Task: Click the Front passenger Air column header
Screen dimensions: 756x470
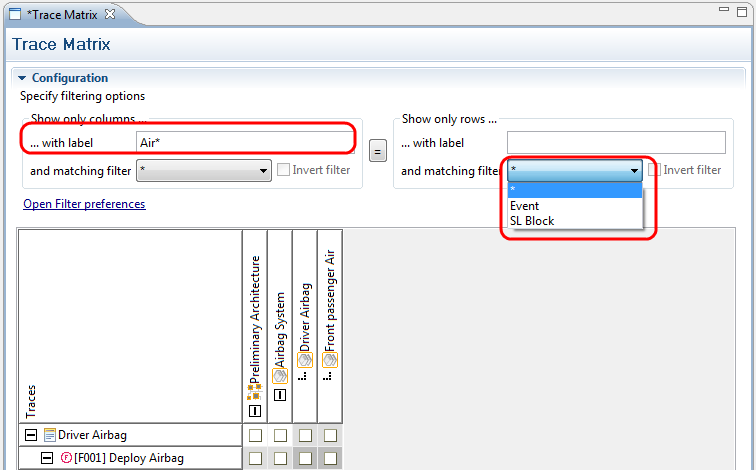Action: tap(330, 326)
